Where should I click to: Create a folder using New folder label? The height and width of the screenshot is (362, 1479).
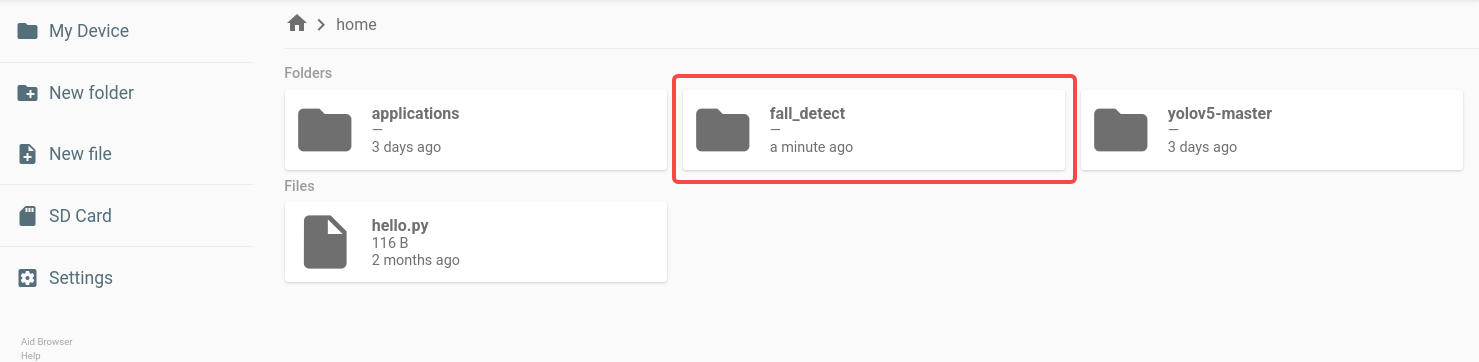91,93
